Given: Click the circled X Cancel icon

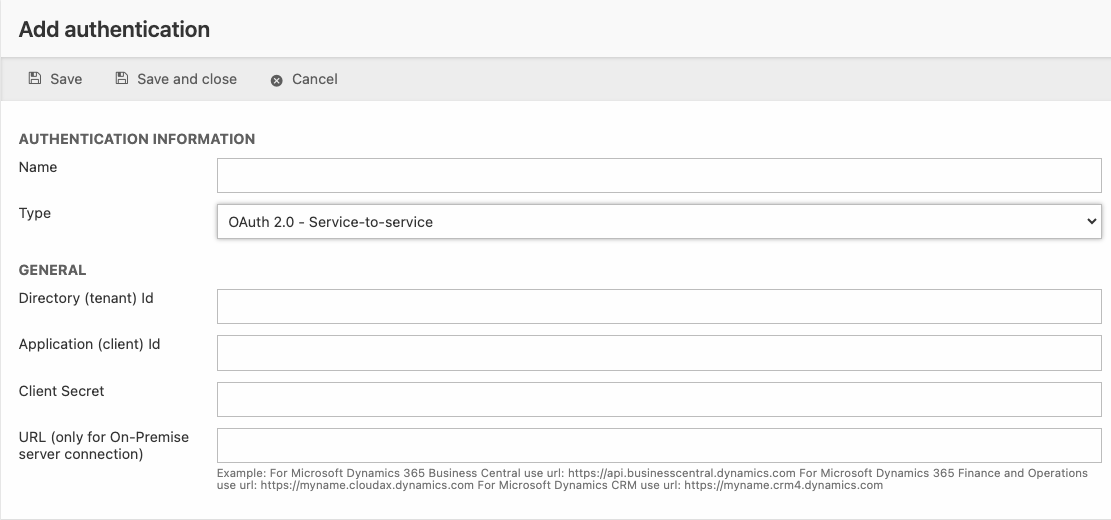Looking at the screenshot, I should click(x=277, y=80).
